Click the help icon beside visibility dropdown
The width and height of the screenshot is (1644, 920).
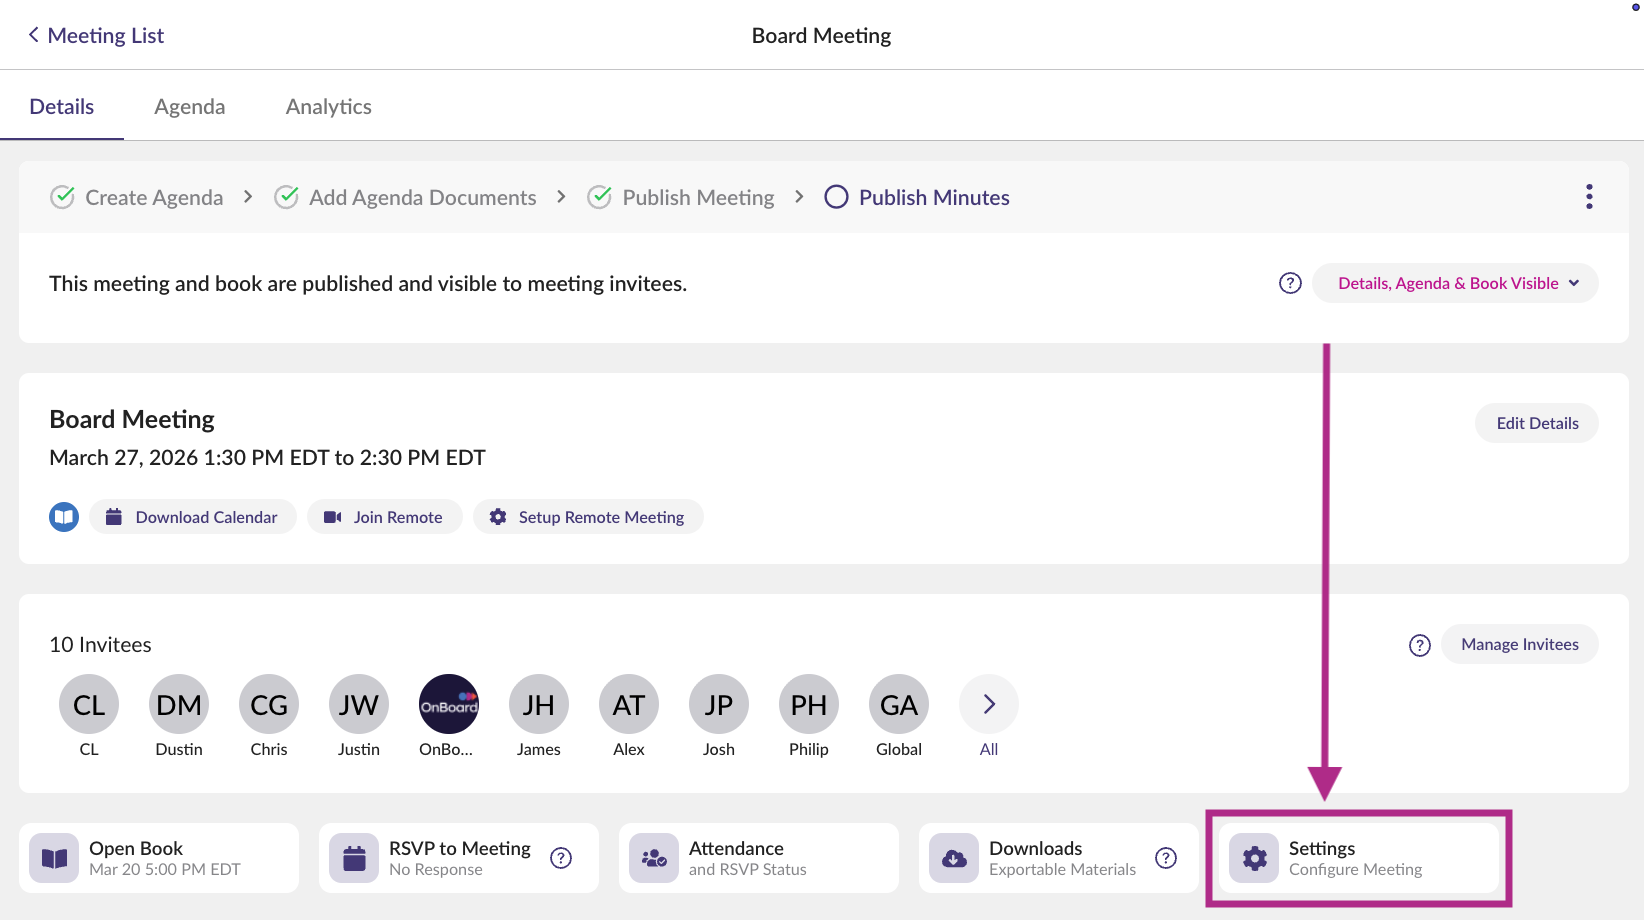(1290, 283)
